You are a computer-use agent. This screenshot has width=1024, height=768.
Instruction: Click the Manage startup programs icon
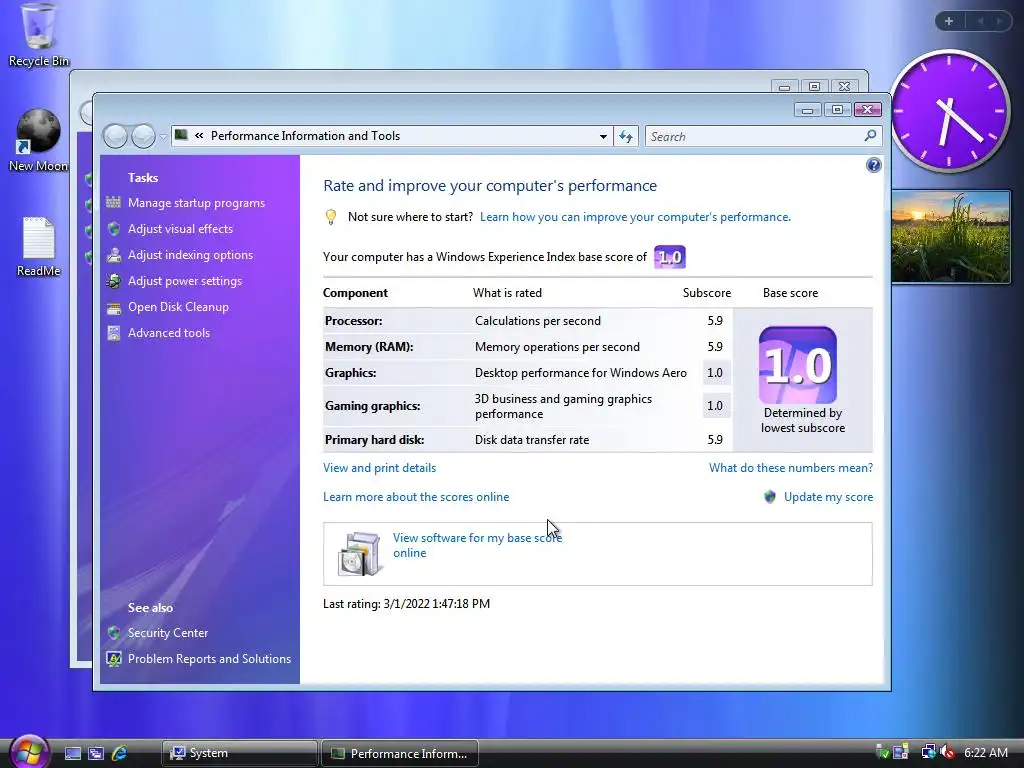(x=114, y=202)
